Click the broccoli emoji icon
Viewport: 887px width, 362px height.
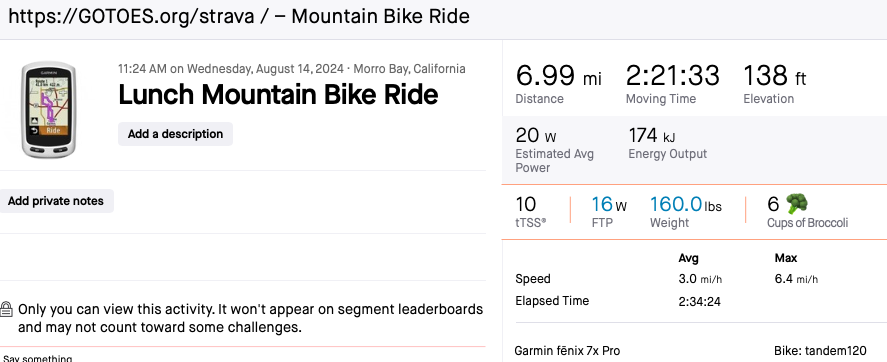click(x=797, y=204)
